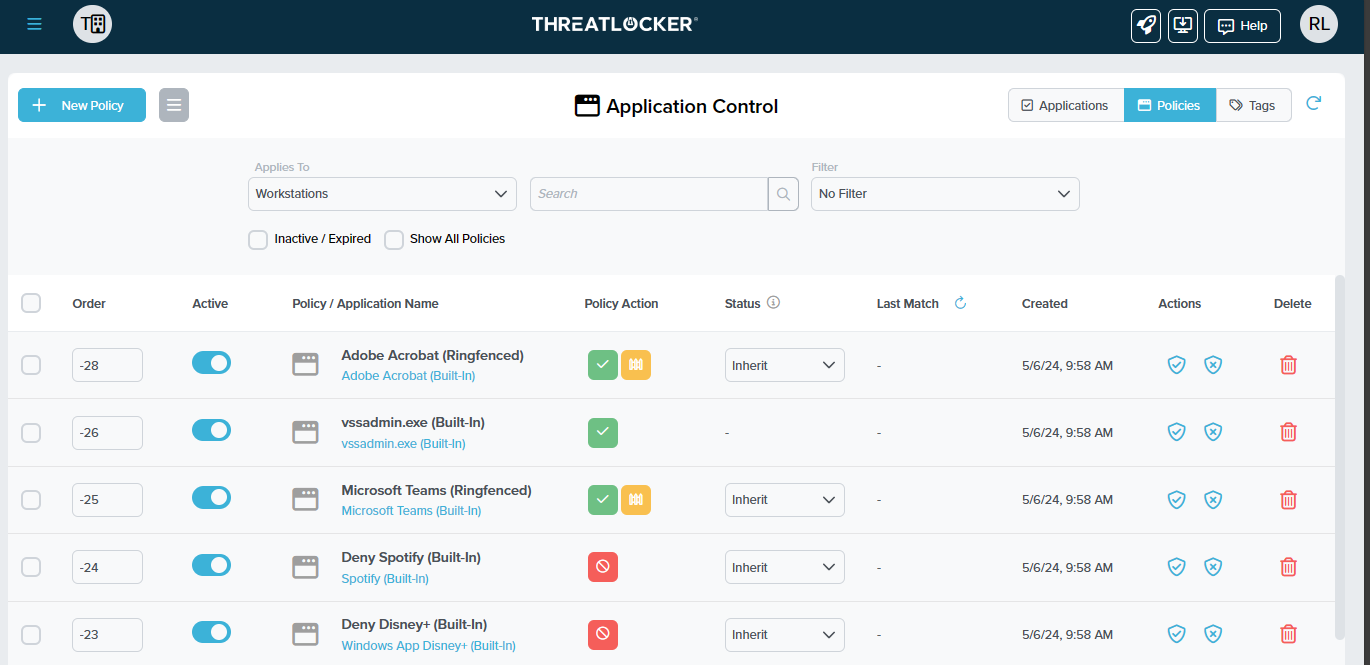This screenshot has height=665, width=1370.
Task: Open the Microsoft Teams (Built-In) link
Action: tap(411, 510)
